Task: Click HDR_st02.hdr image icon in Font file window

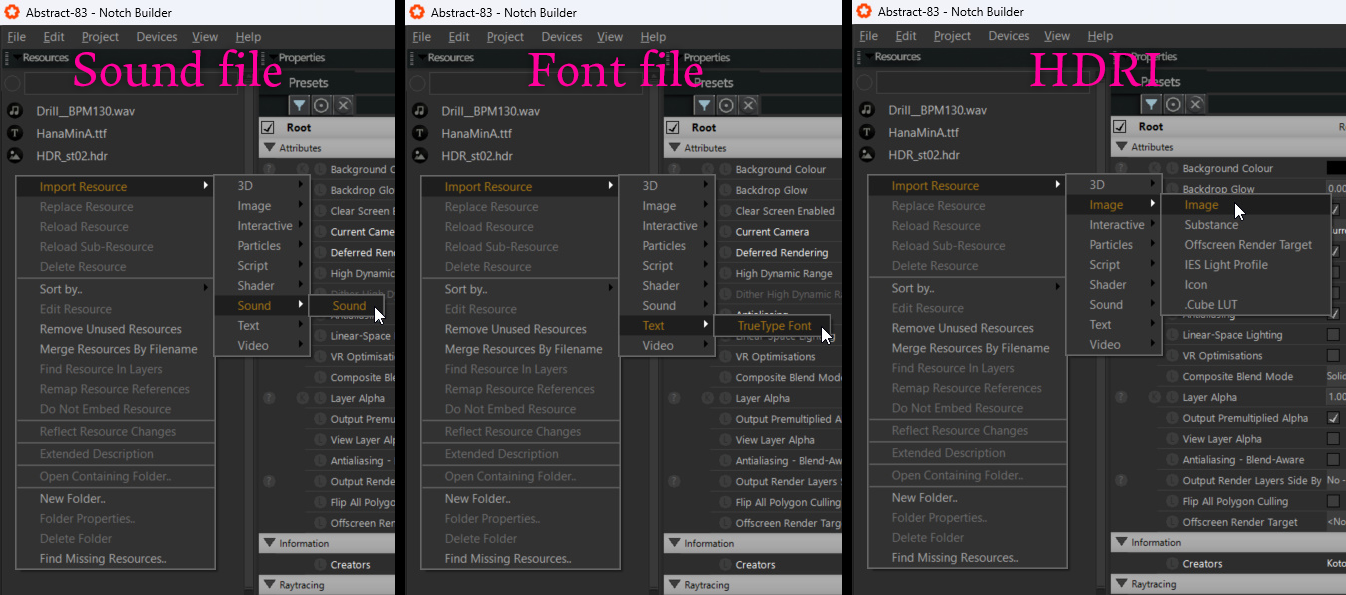Action: pos(419,155)
